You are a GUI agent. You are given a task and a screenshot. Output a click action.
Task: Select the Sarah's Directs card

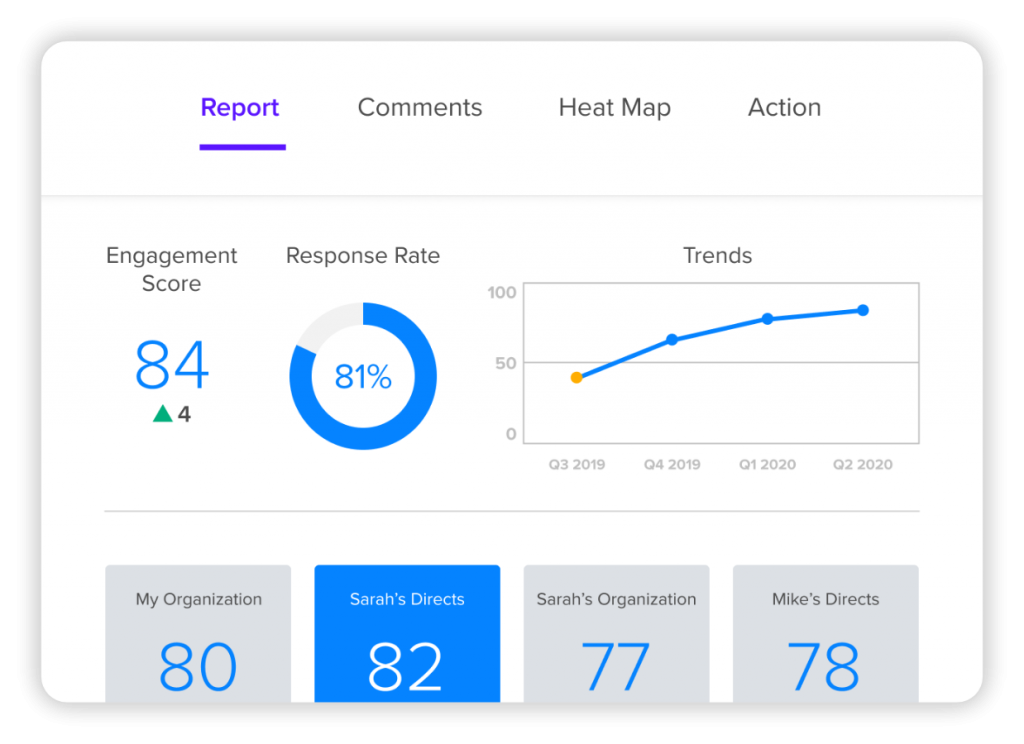[x=408, y=634]
